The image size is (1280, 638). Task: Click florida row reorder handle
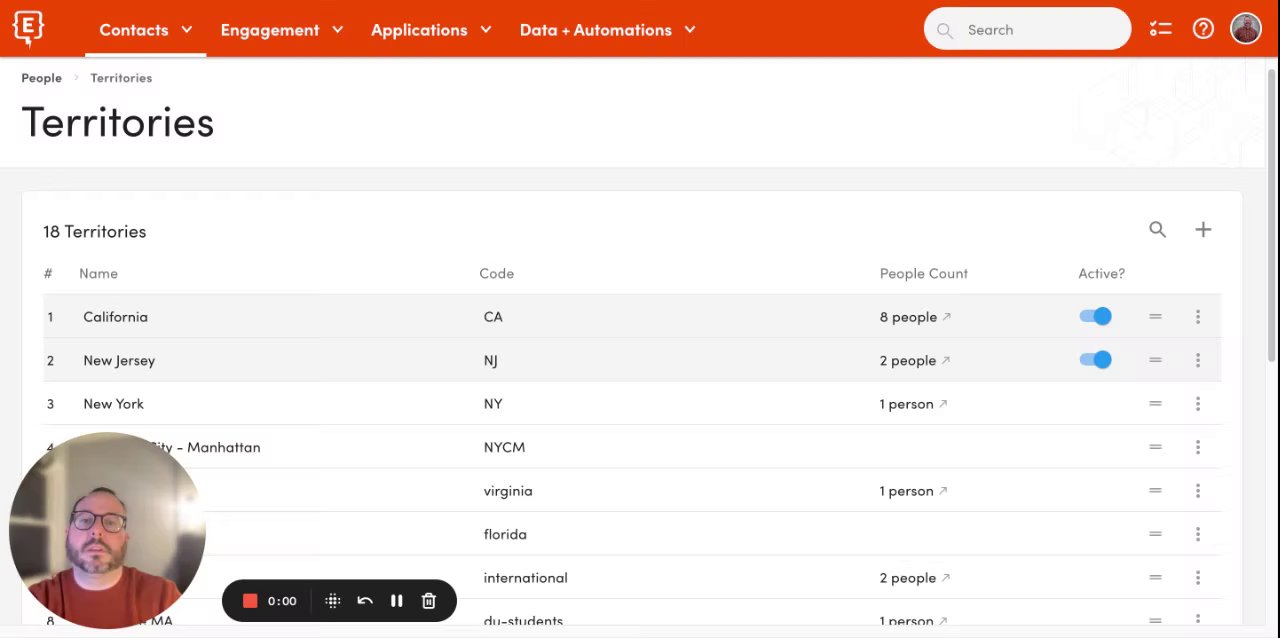pyautogui.click(x=1155, y=534)
